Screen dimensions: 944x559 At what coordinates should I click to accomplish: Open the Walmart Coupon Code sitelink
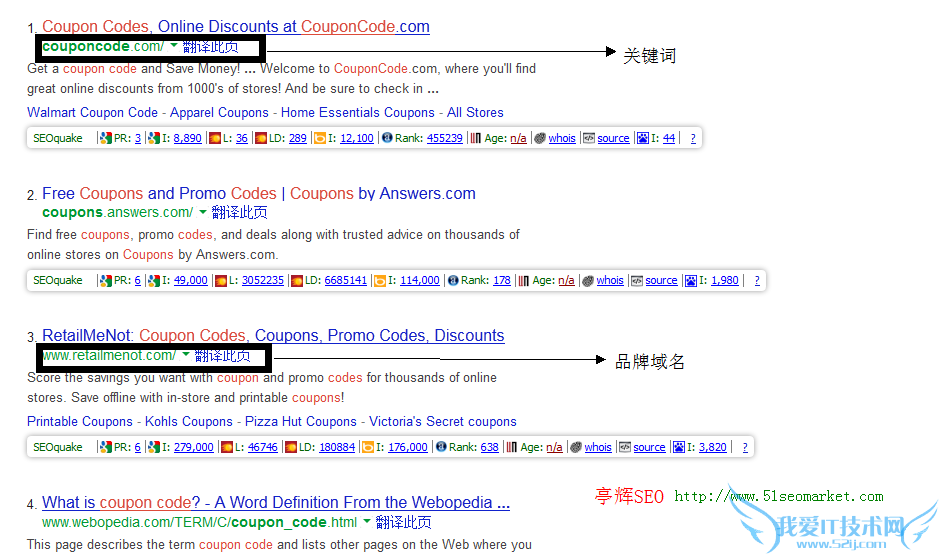coord(92,113)
